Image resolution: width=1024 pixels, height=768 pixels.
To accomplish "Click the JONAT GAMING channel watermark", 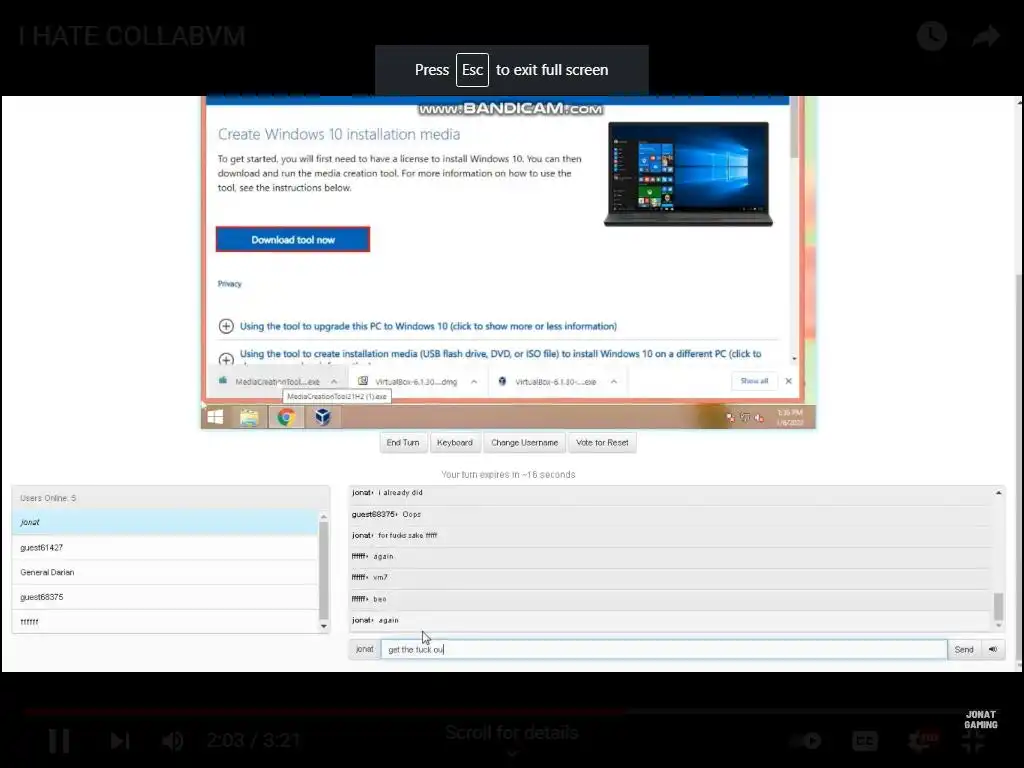I will pos(981,719).
